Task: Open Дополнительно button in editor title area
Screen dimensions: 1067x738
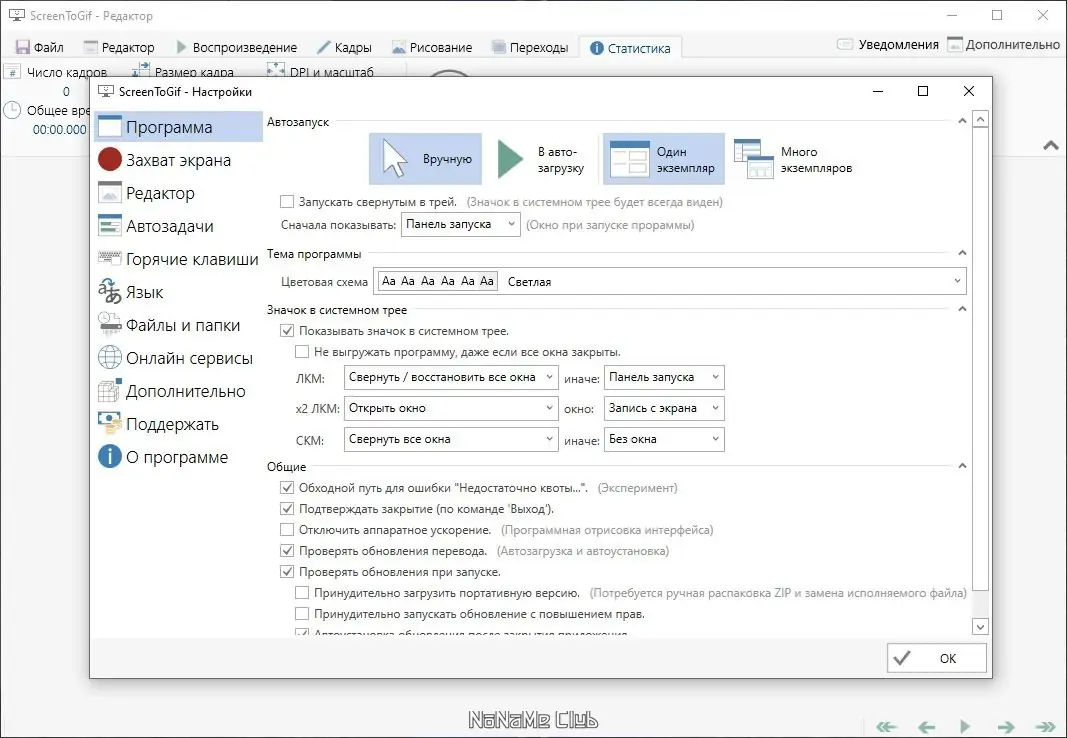Action: [1004, 44]
